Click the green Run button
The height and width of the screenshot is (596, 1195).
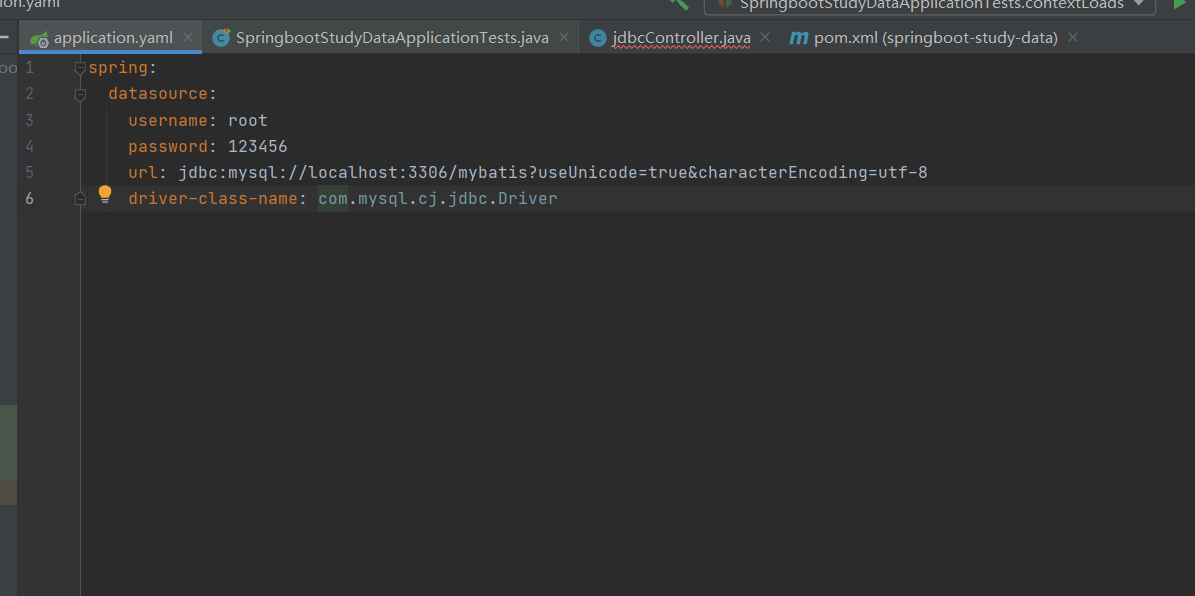(1181, 4)
